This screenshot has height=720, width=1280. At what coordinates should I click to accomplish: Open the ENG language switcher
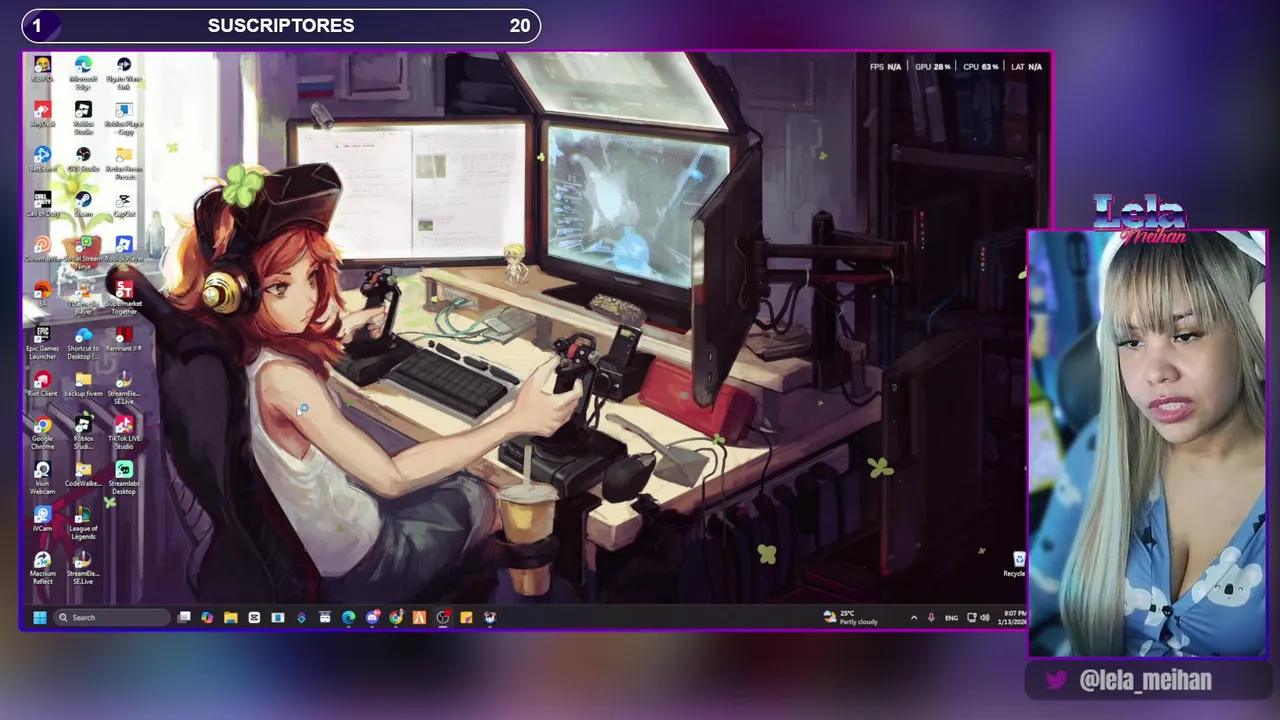[x=951, y=618]
